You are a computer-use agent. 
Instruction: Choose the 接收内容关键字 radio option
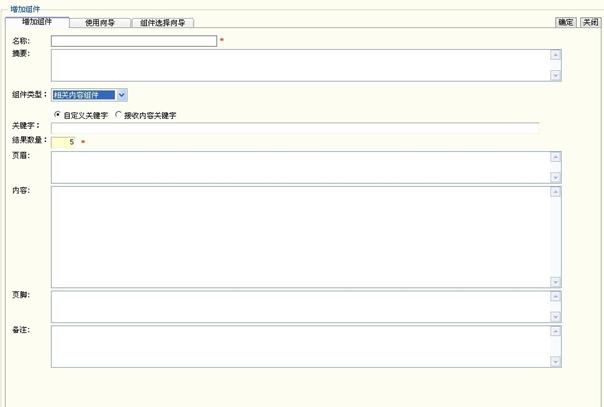[118, 115]
